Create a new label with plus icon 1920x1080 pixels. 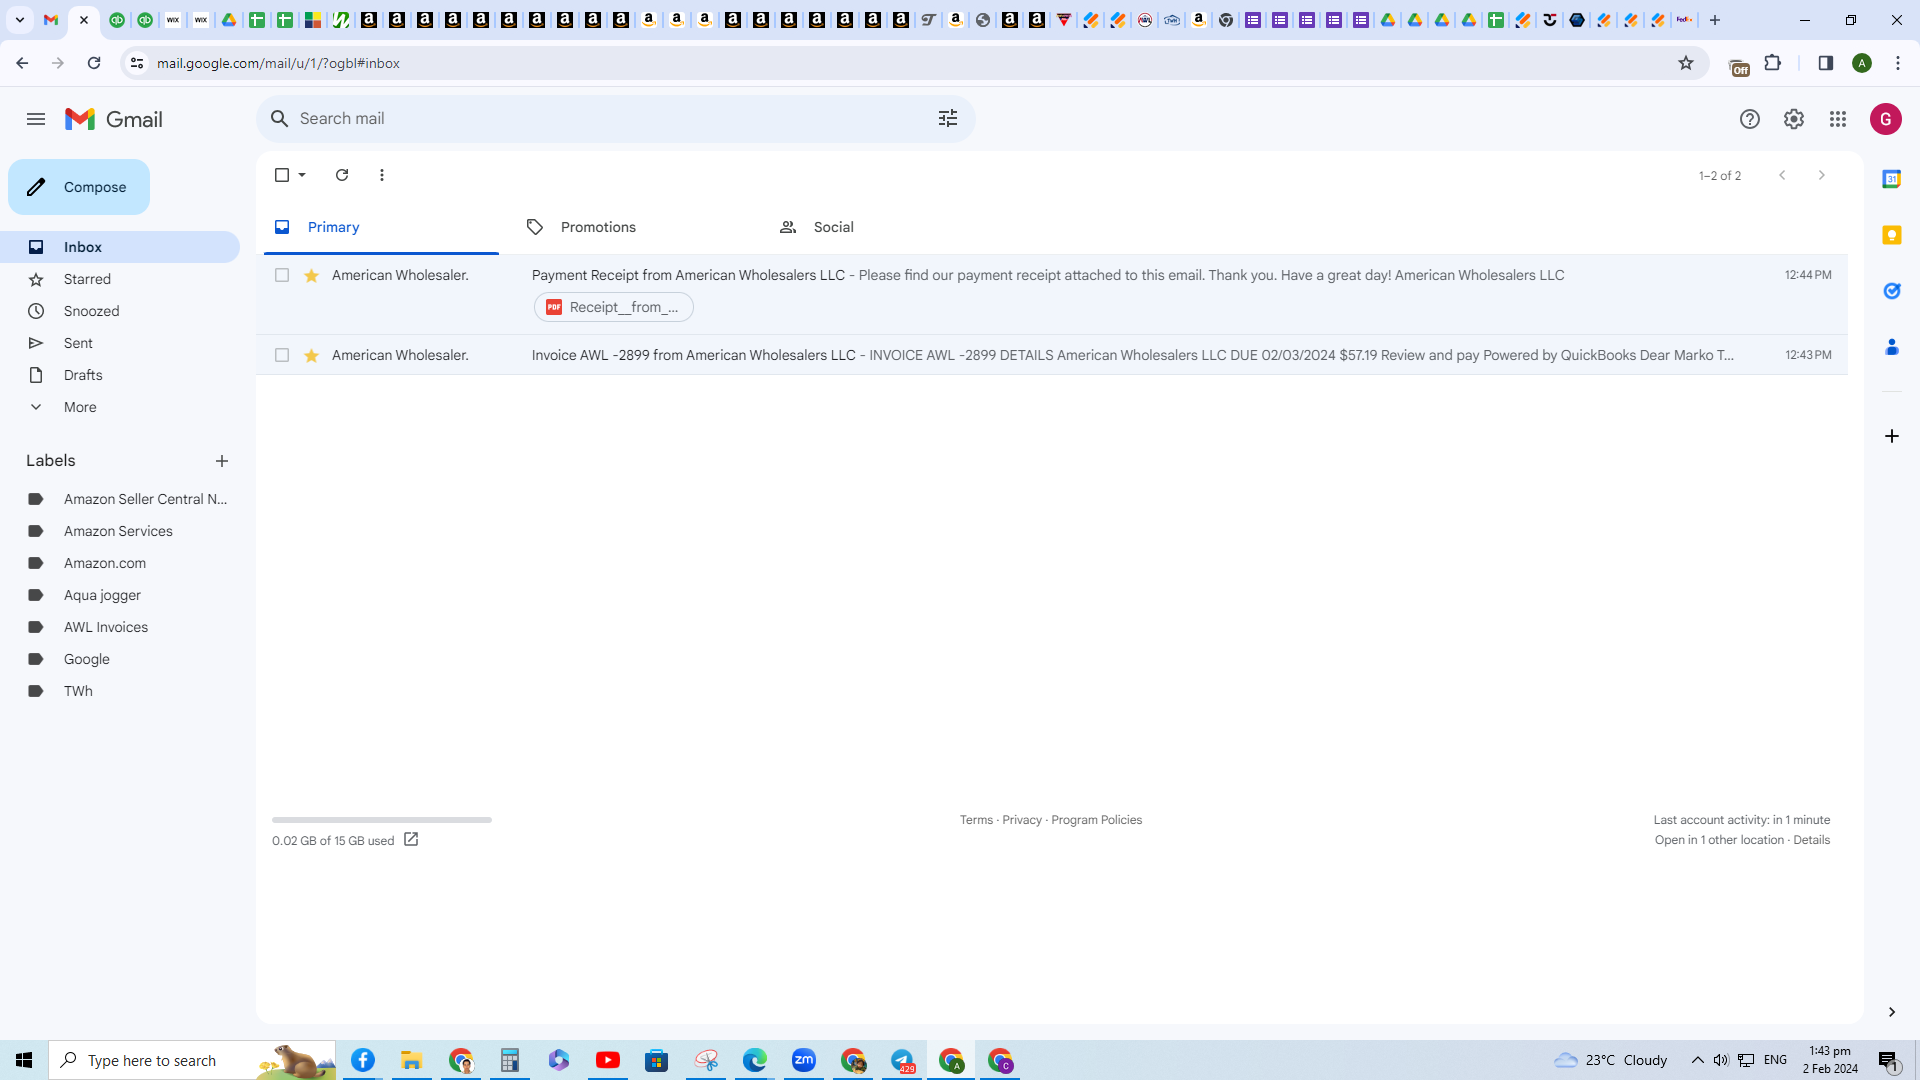222,461
